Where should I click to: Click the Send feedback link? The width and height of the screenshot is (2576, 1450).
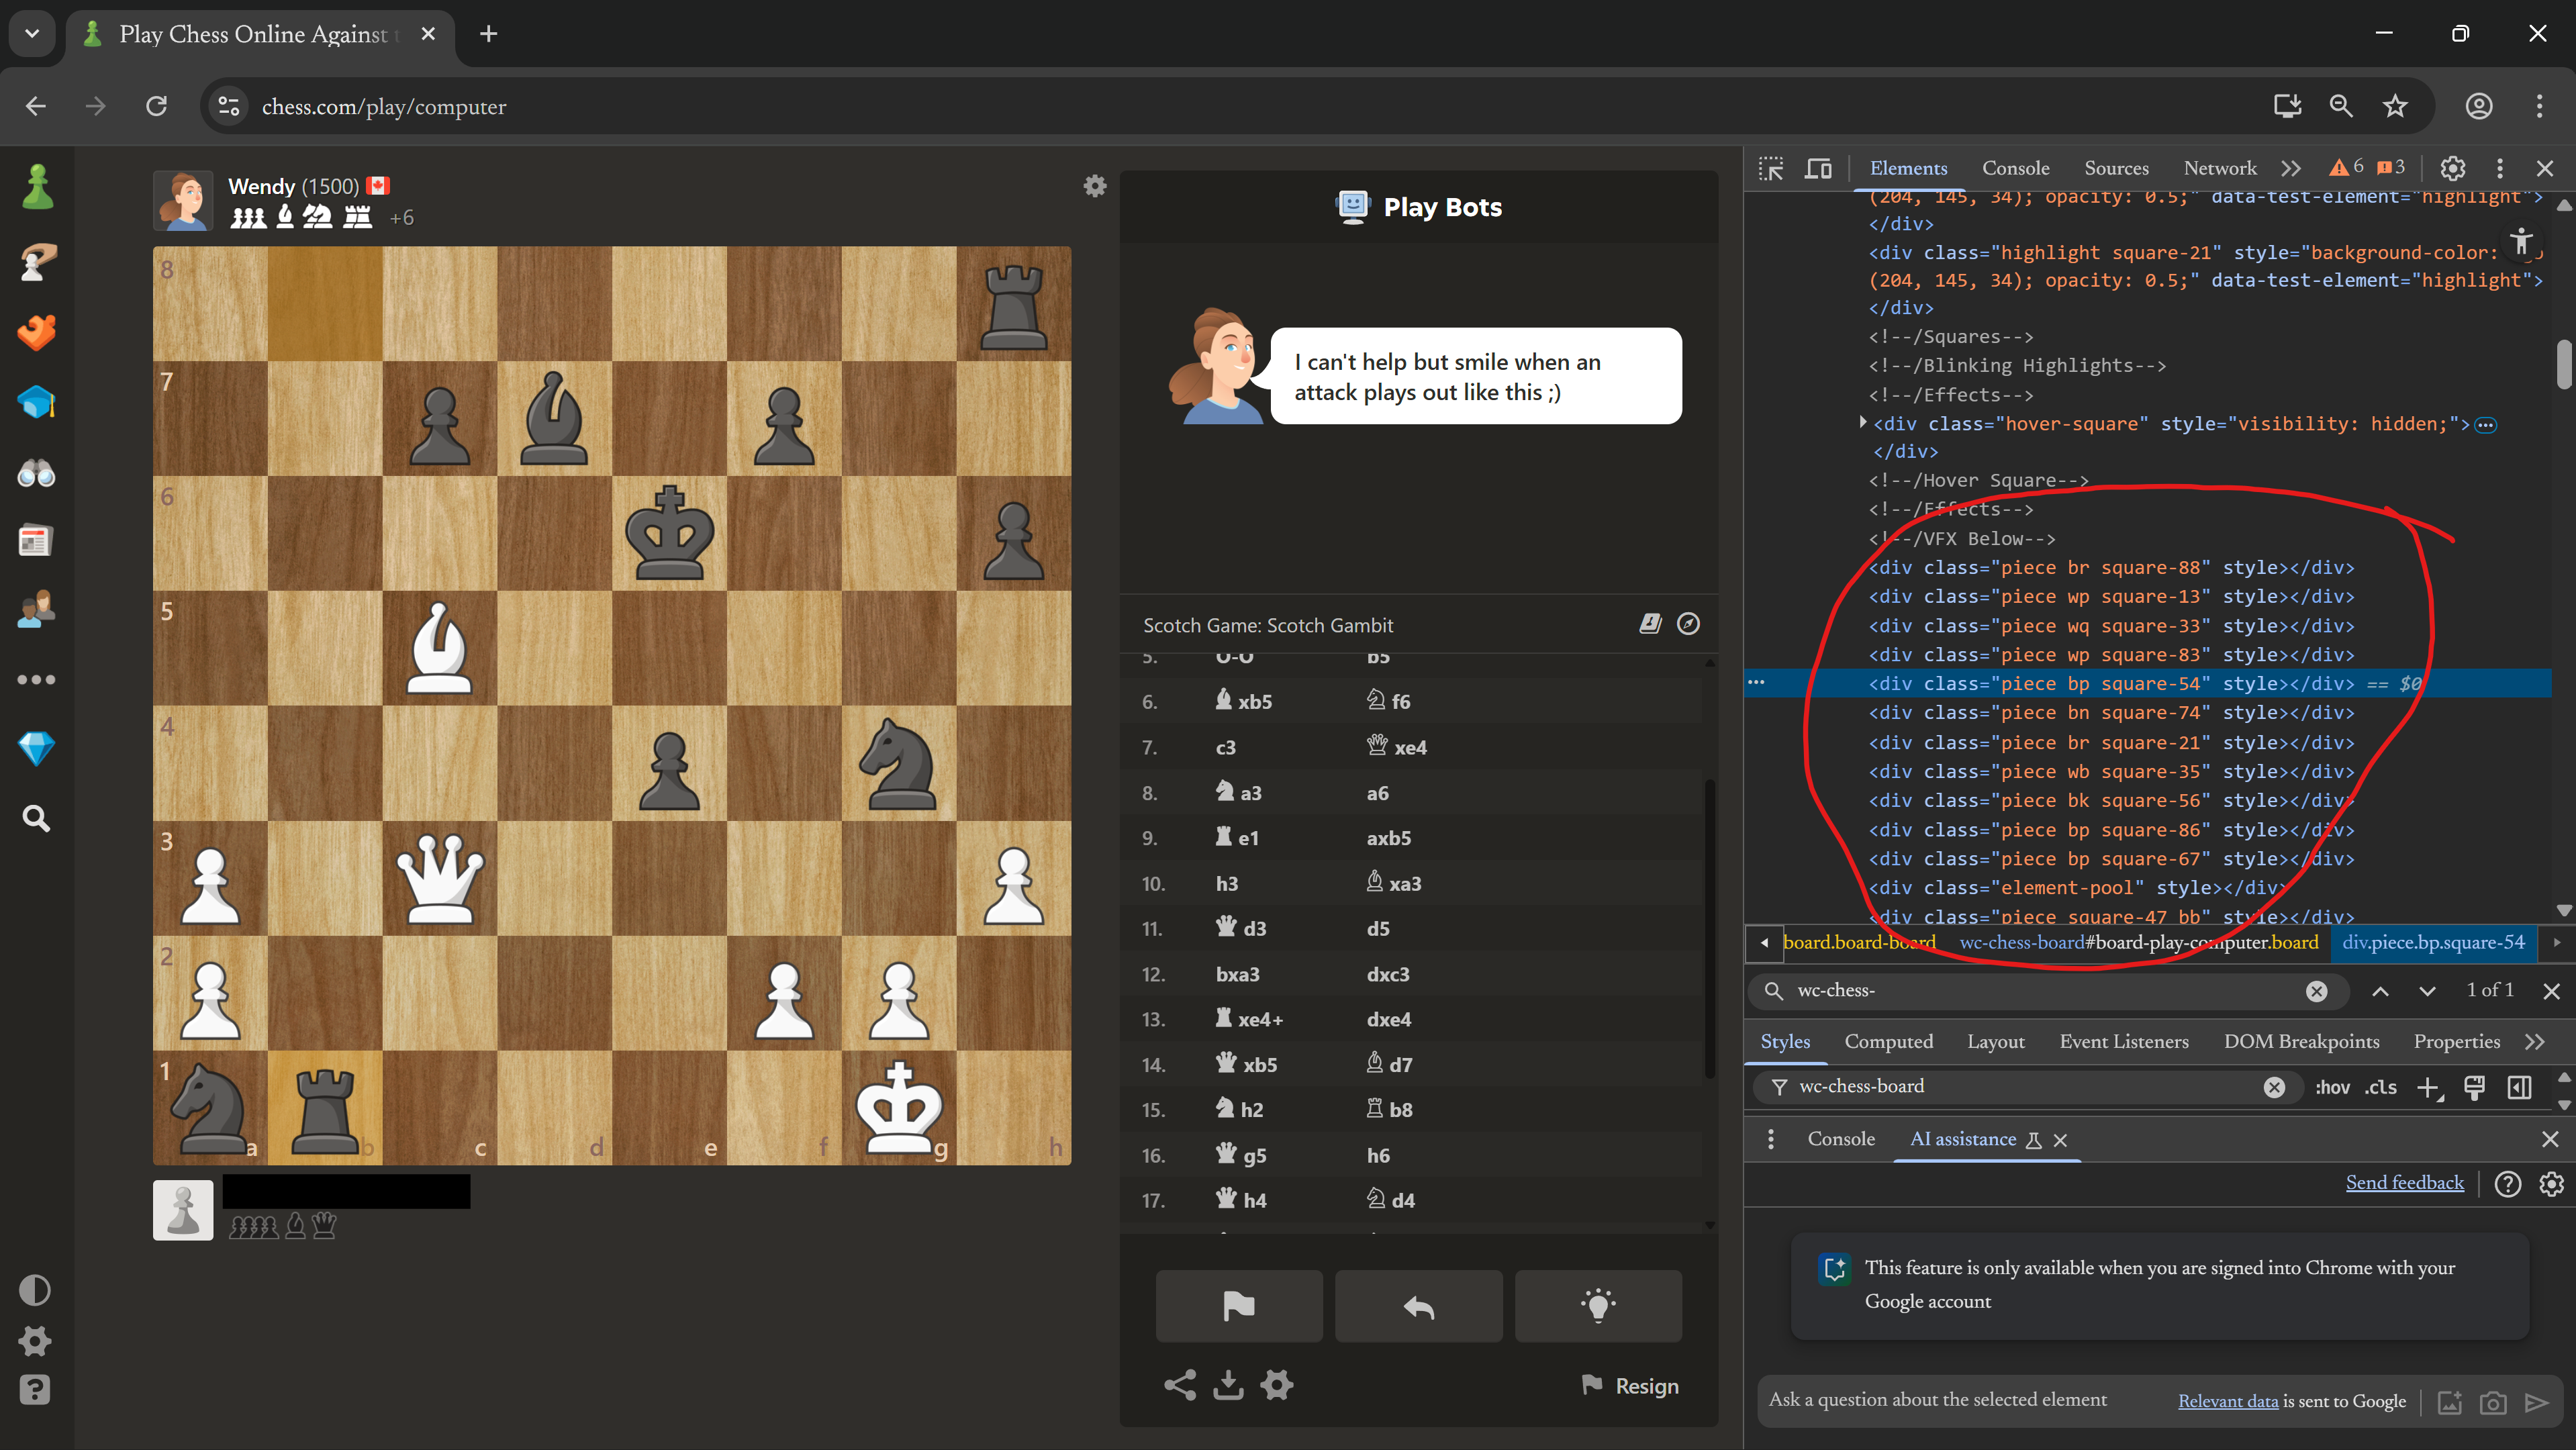[x=2404, y=1183]
